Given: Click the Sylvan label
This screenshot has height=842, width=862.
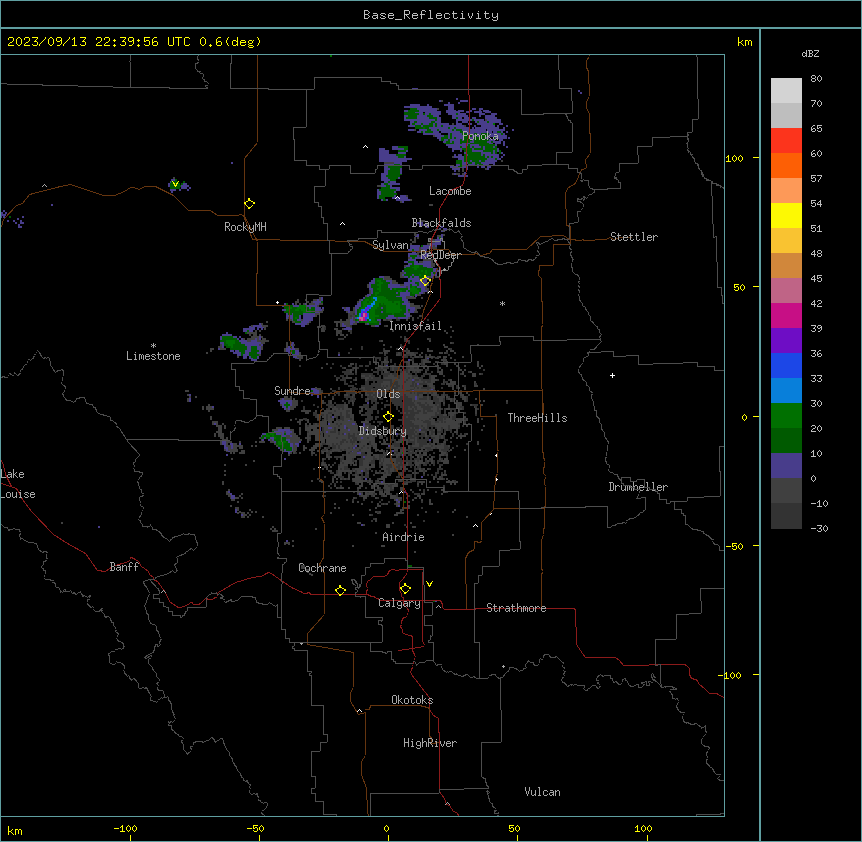Looking at the screenshot, I should [x=390, y=245].
